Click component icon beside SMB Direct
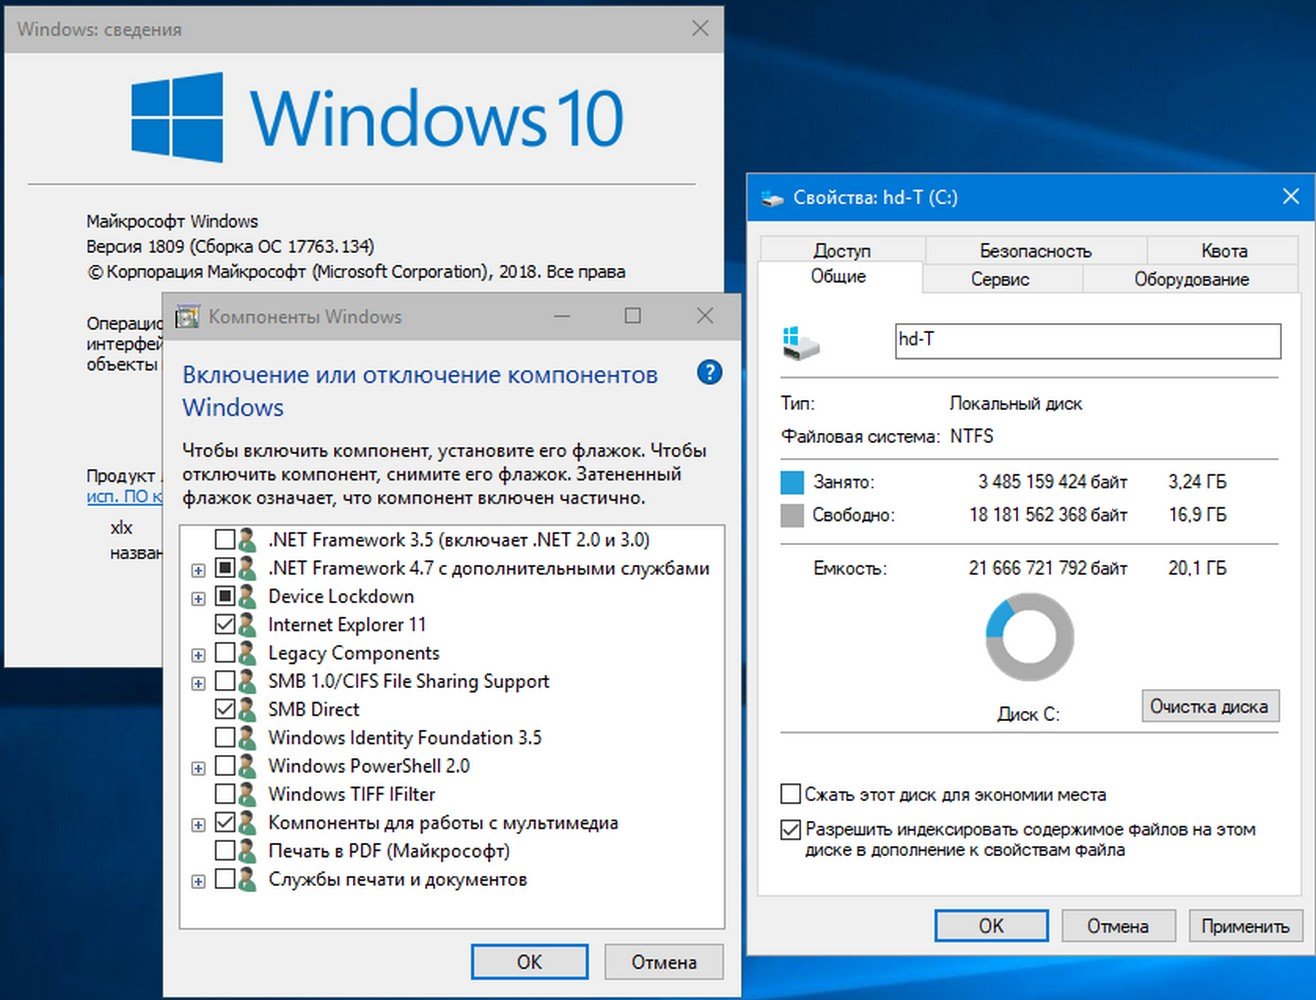This screenshot has height=1000, width=1316. pos(247,709)
